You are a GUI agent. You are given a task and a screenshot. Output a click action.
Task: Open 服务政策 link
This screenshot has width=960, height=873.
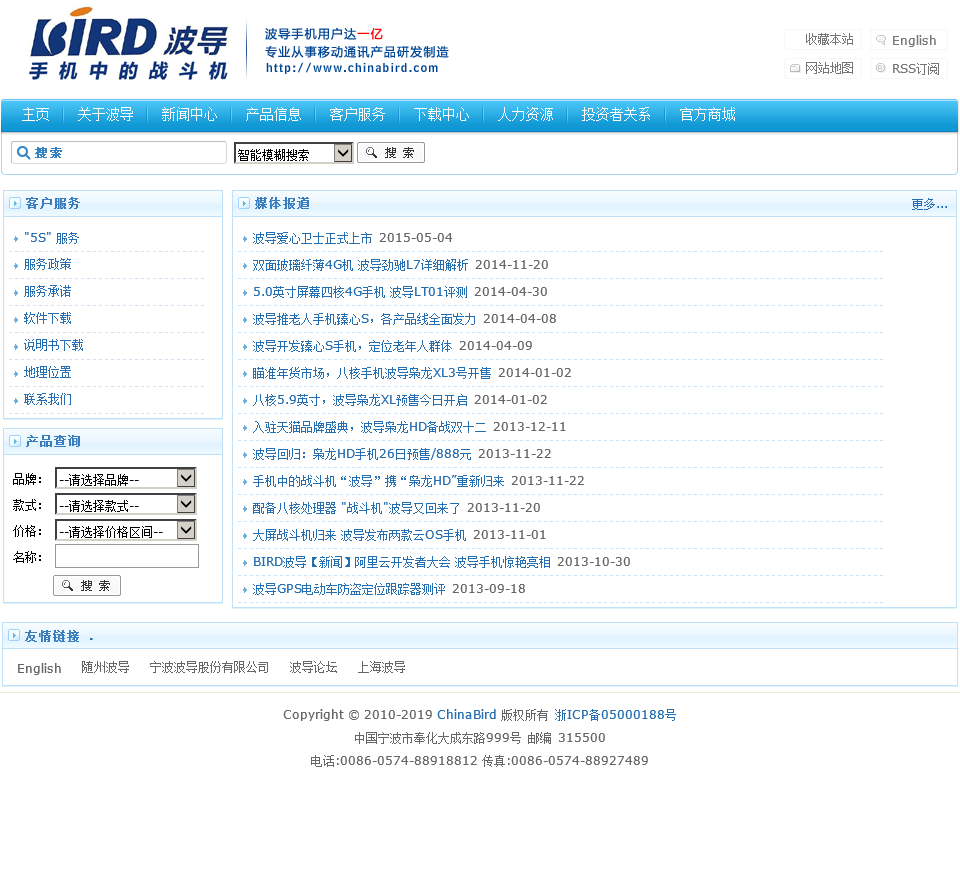48,264
